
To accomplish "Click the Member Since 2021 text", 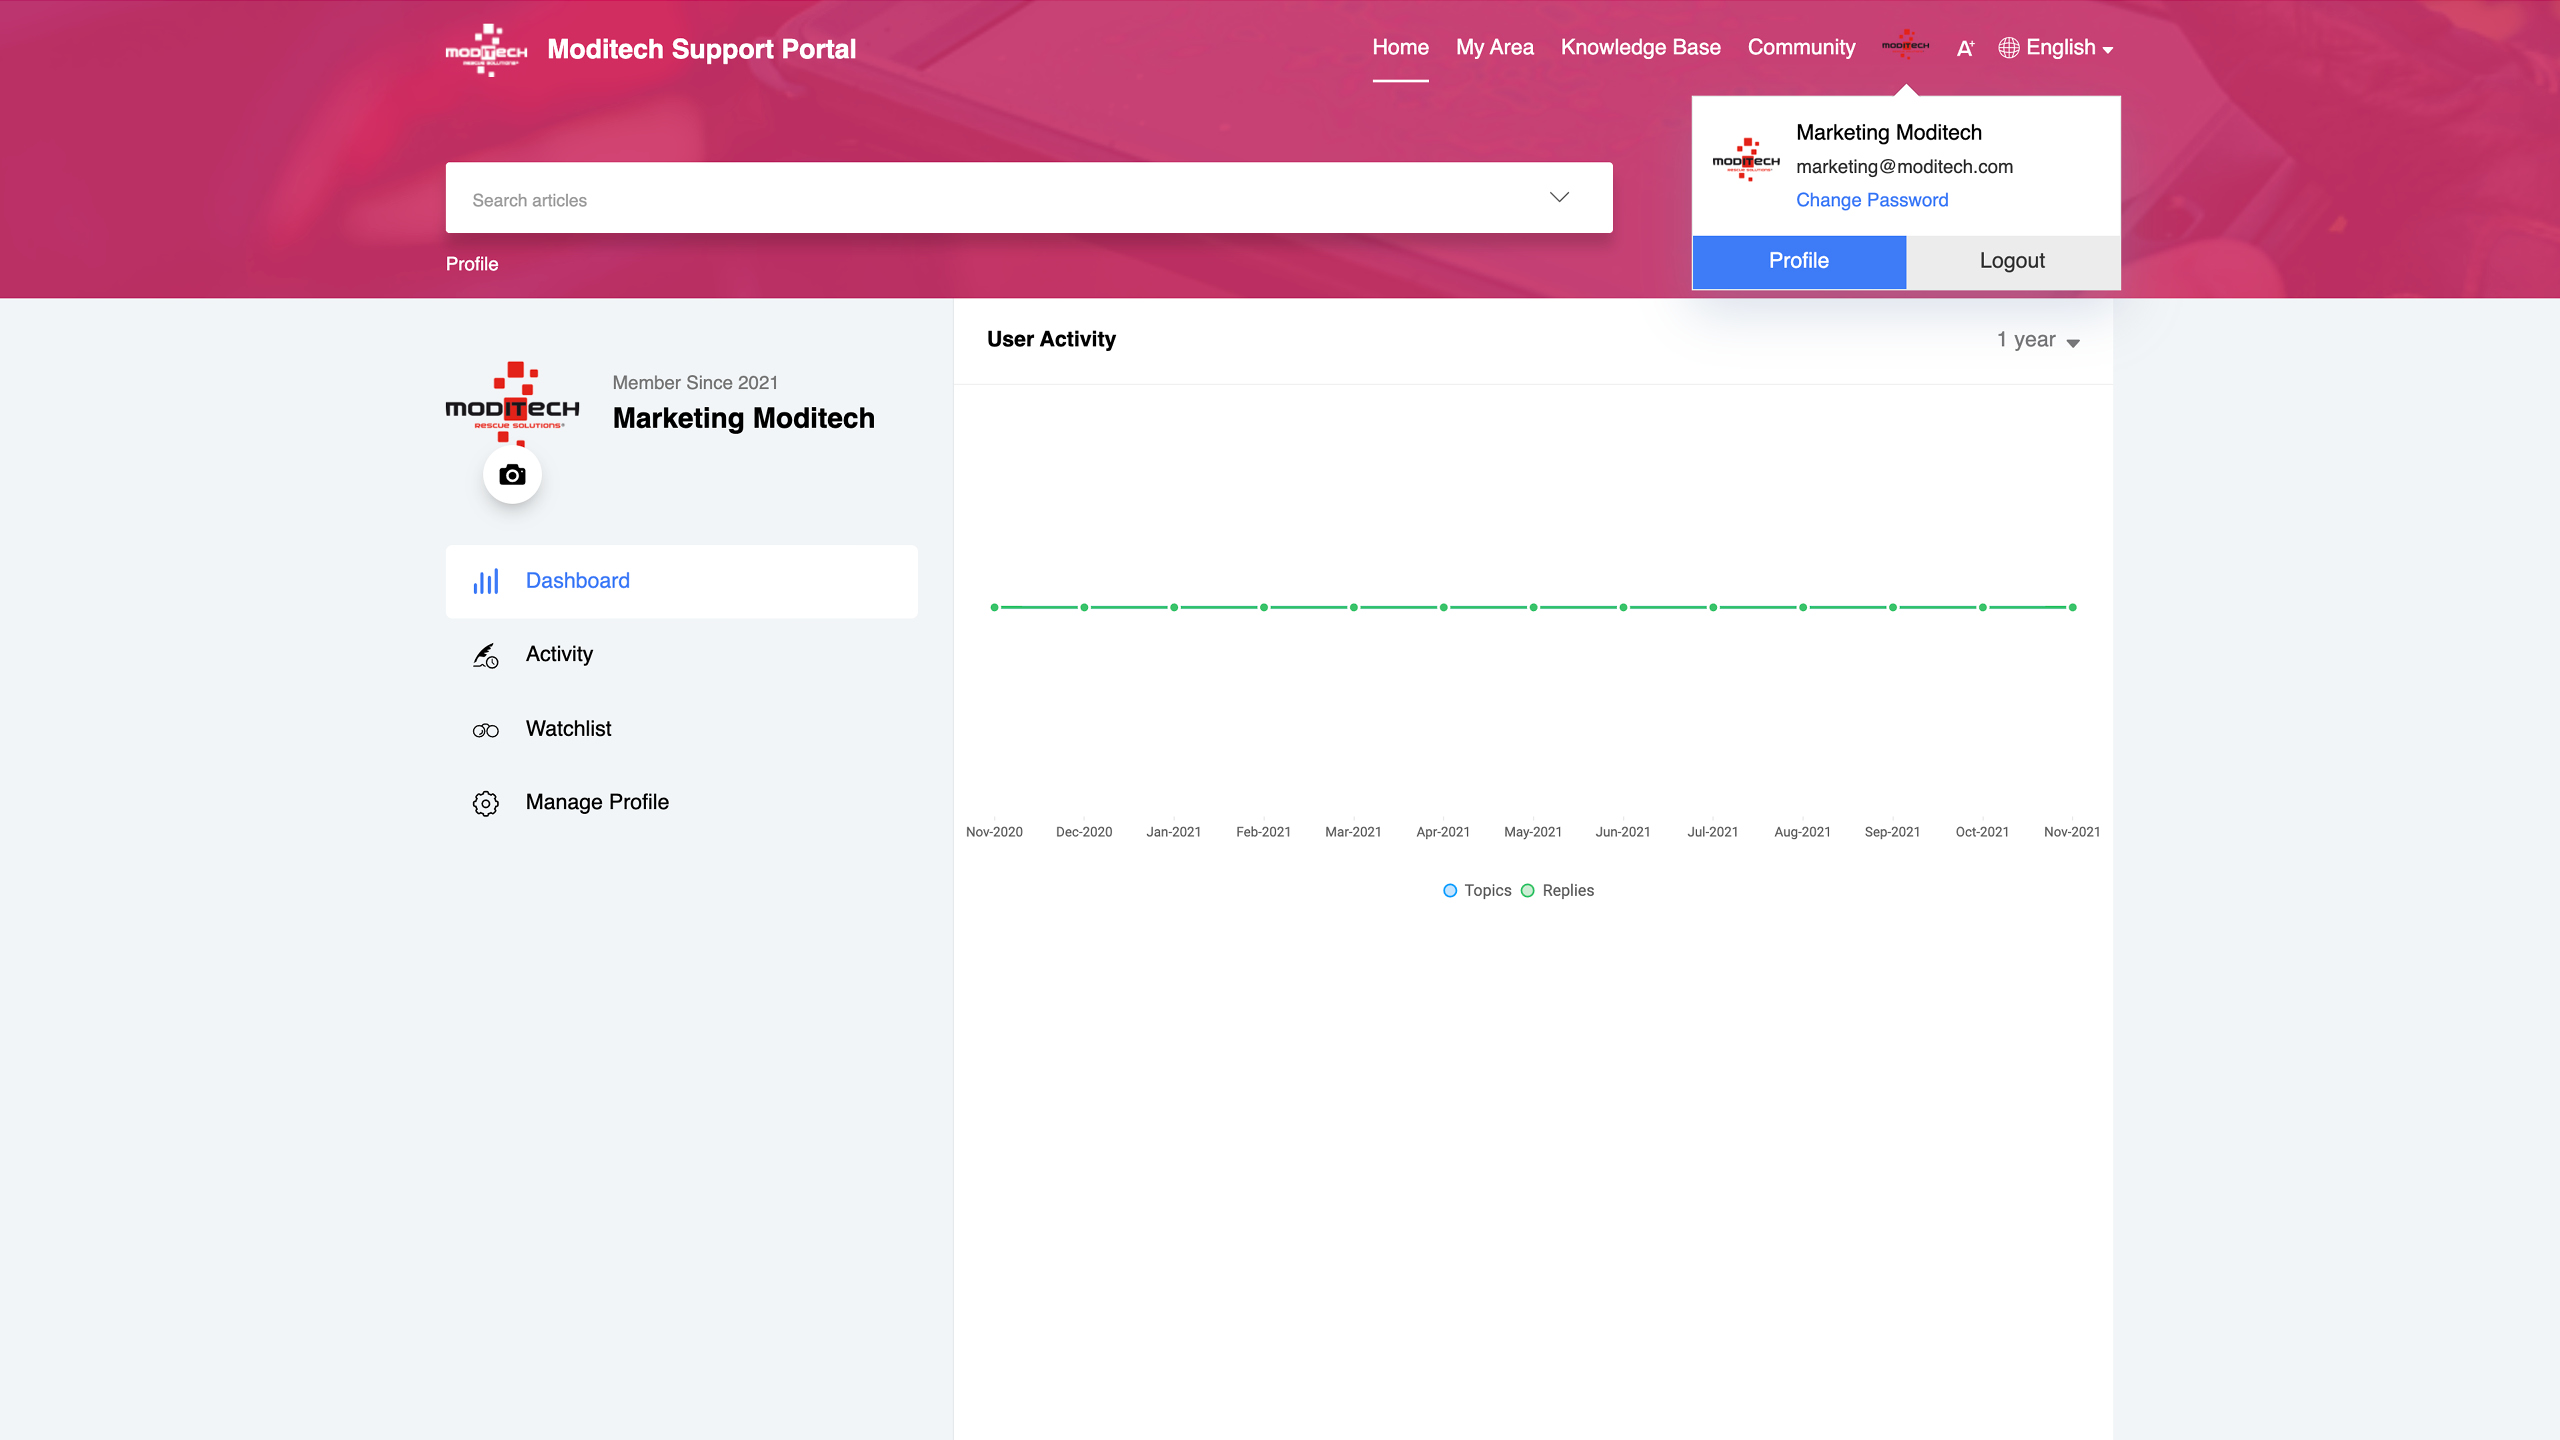I will point(695,383).
